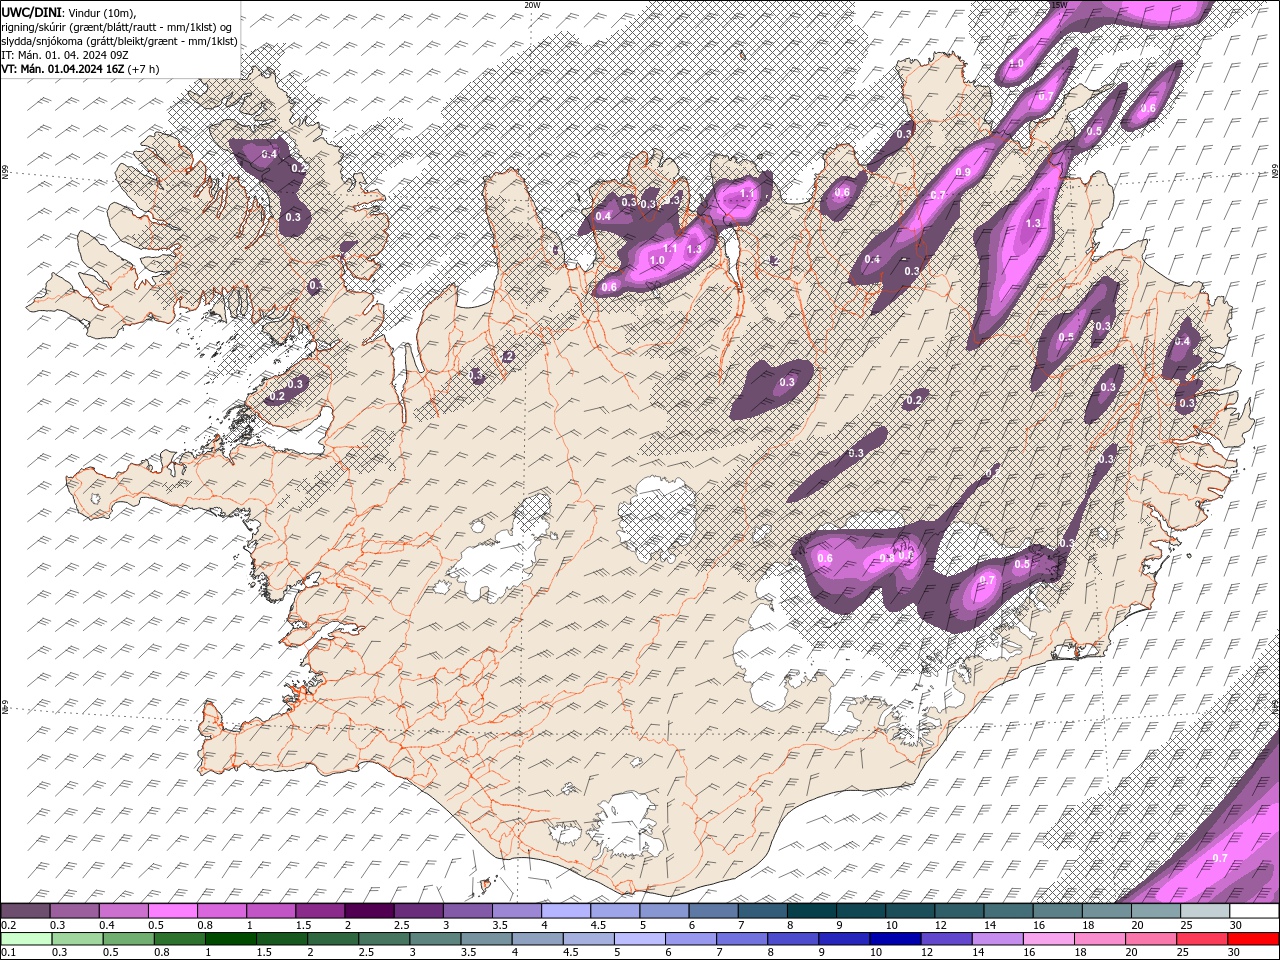1280x960 pixels.
Task: Click the '0.1' label in the rain legend
Action: pyautogui.click(x=9, y=953)
